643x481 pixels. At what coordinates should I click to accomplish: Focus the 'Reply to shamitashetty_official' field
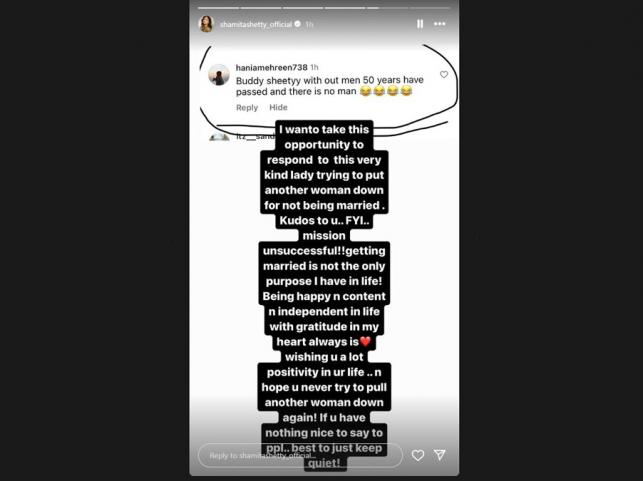pos(300,456)
